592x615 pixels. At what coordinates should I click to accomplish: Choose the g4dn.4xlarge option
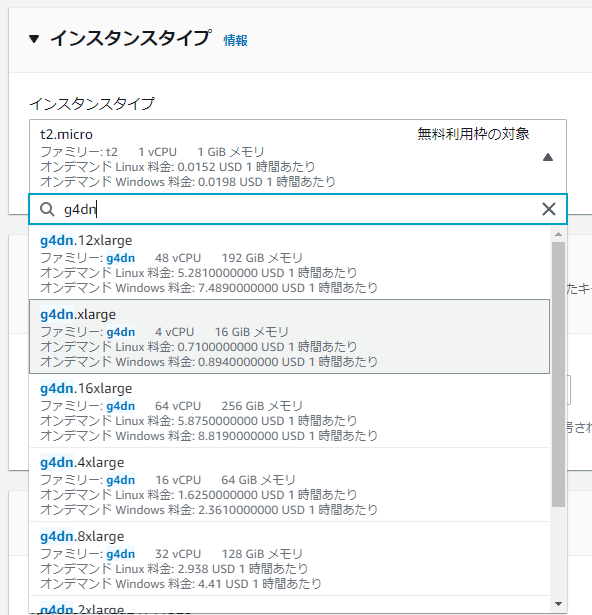(x=290, y=485)
